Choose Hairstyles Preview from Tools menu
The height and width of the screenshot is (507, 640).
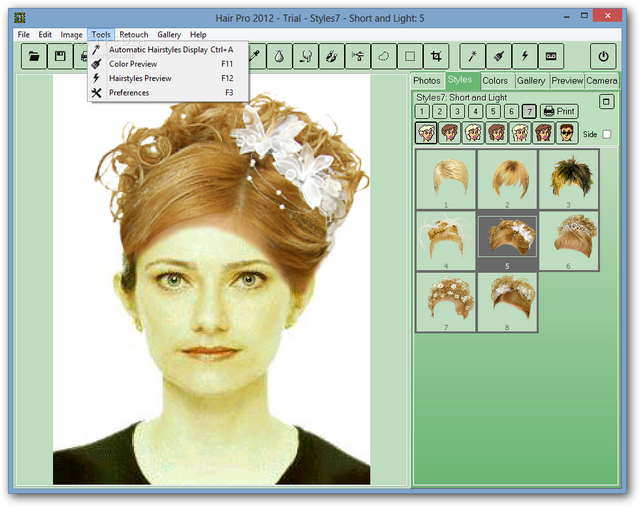click(142, 78)
